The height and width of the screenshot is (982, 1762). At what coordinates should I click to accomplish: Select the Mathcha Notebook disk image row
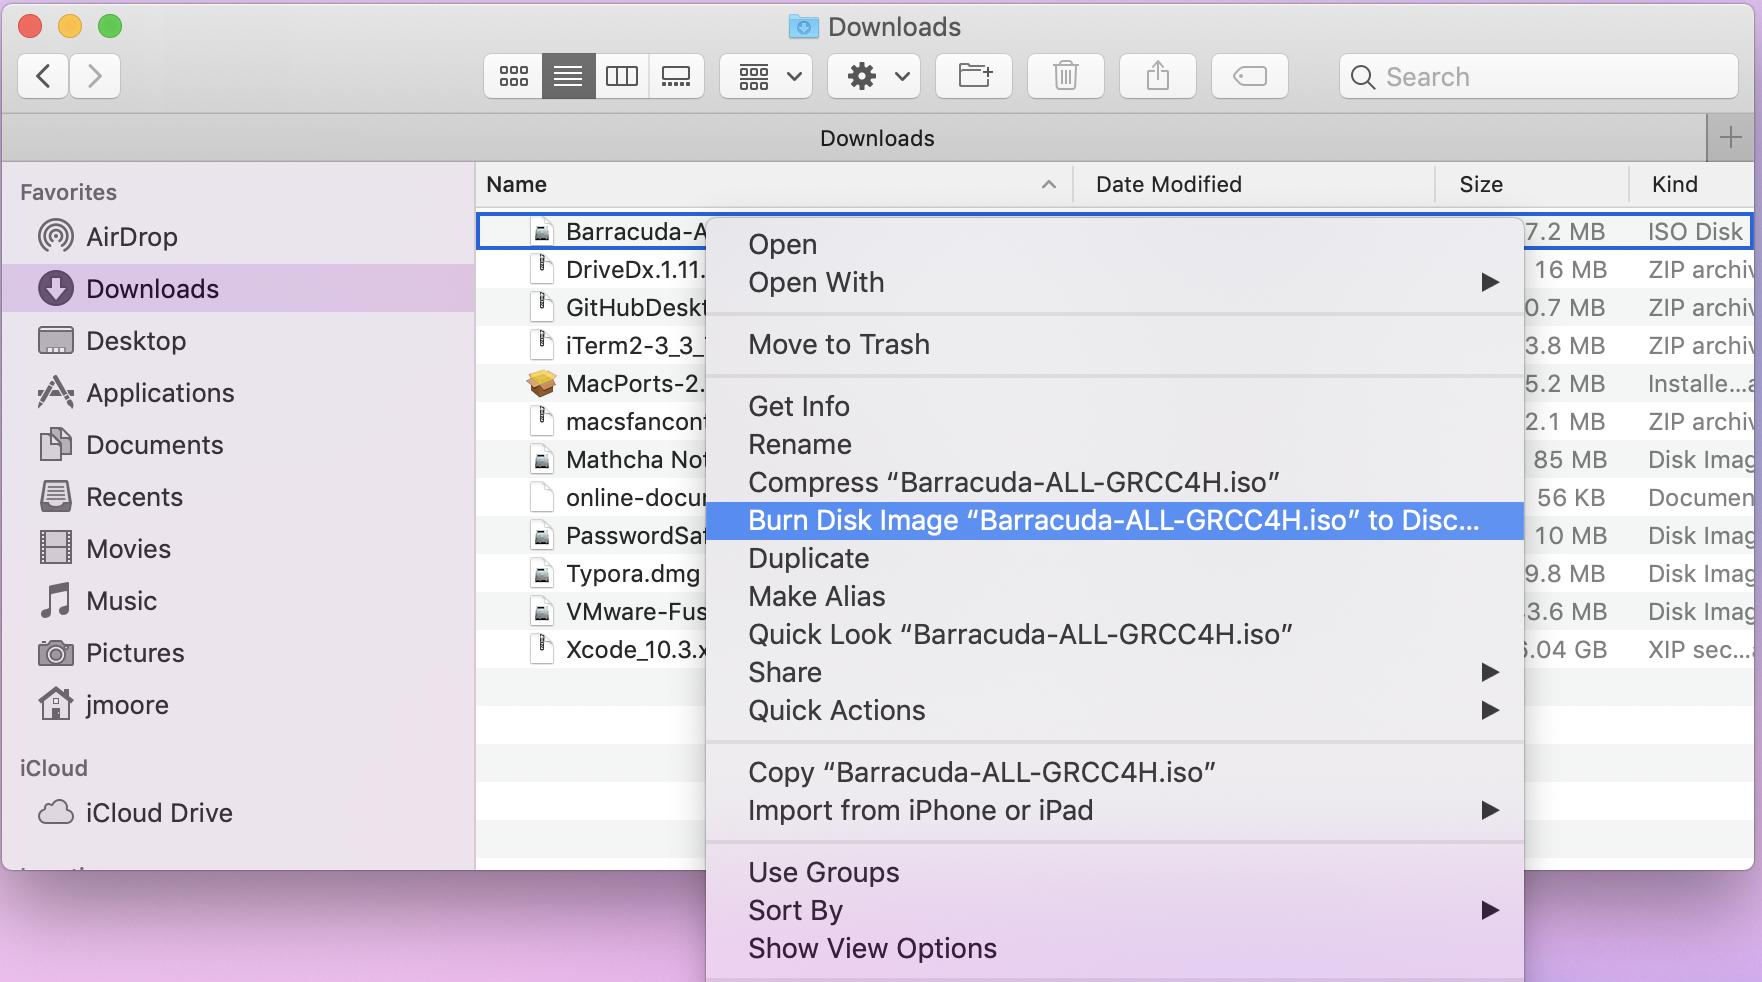[592, 460]
